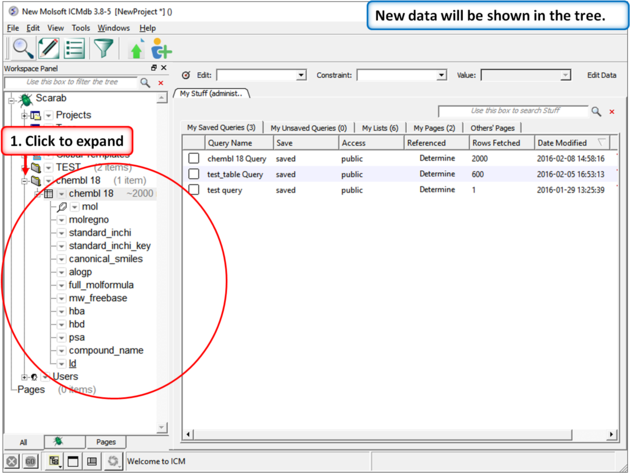Open the Edit dropdown combo box
This screenshot has height=473, width=630.
[261, 75]
